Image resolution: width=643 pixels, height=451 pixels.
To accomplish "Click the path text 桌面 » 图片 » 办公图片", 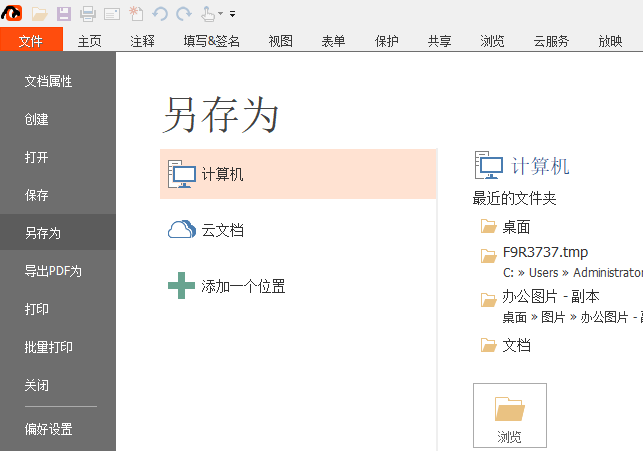I will (x=572, y=317).
